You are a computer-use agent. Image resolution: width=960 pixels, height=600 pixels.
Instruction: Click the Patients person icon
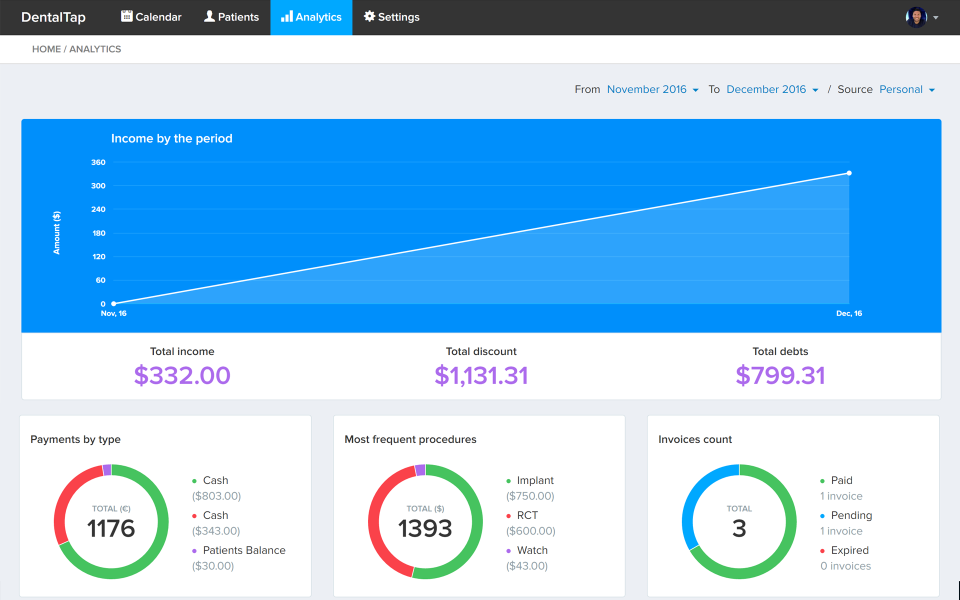(x=209, y=16)
